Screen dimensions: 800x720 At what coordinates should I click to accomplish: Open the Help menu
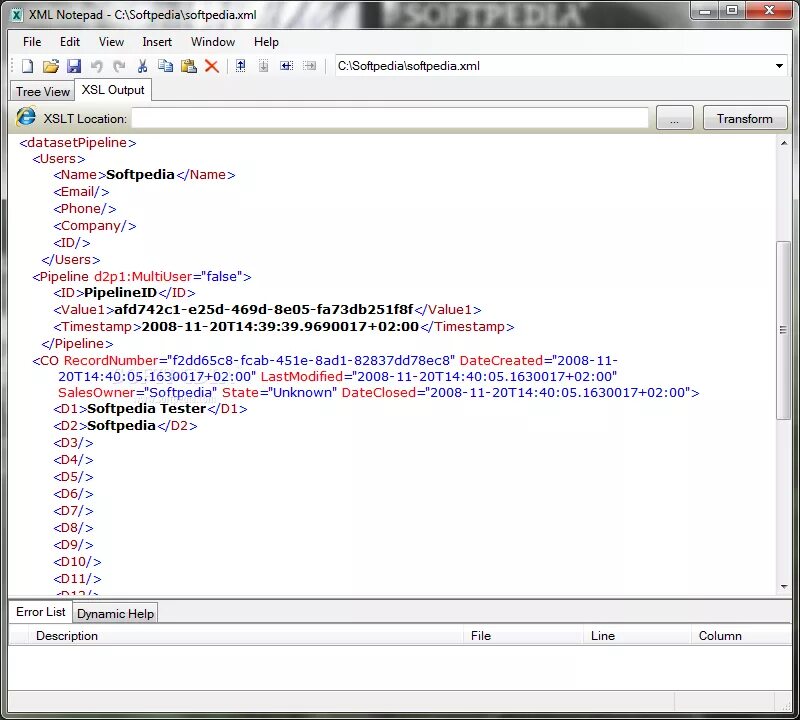click(266, 42)
